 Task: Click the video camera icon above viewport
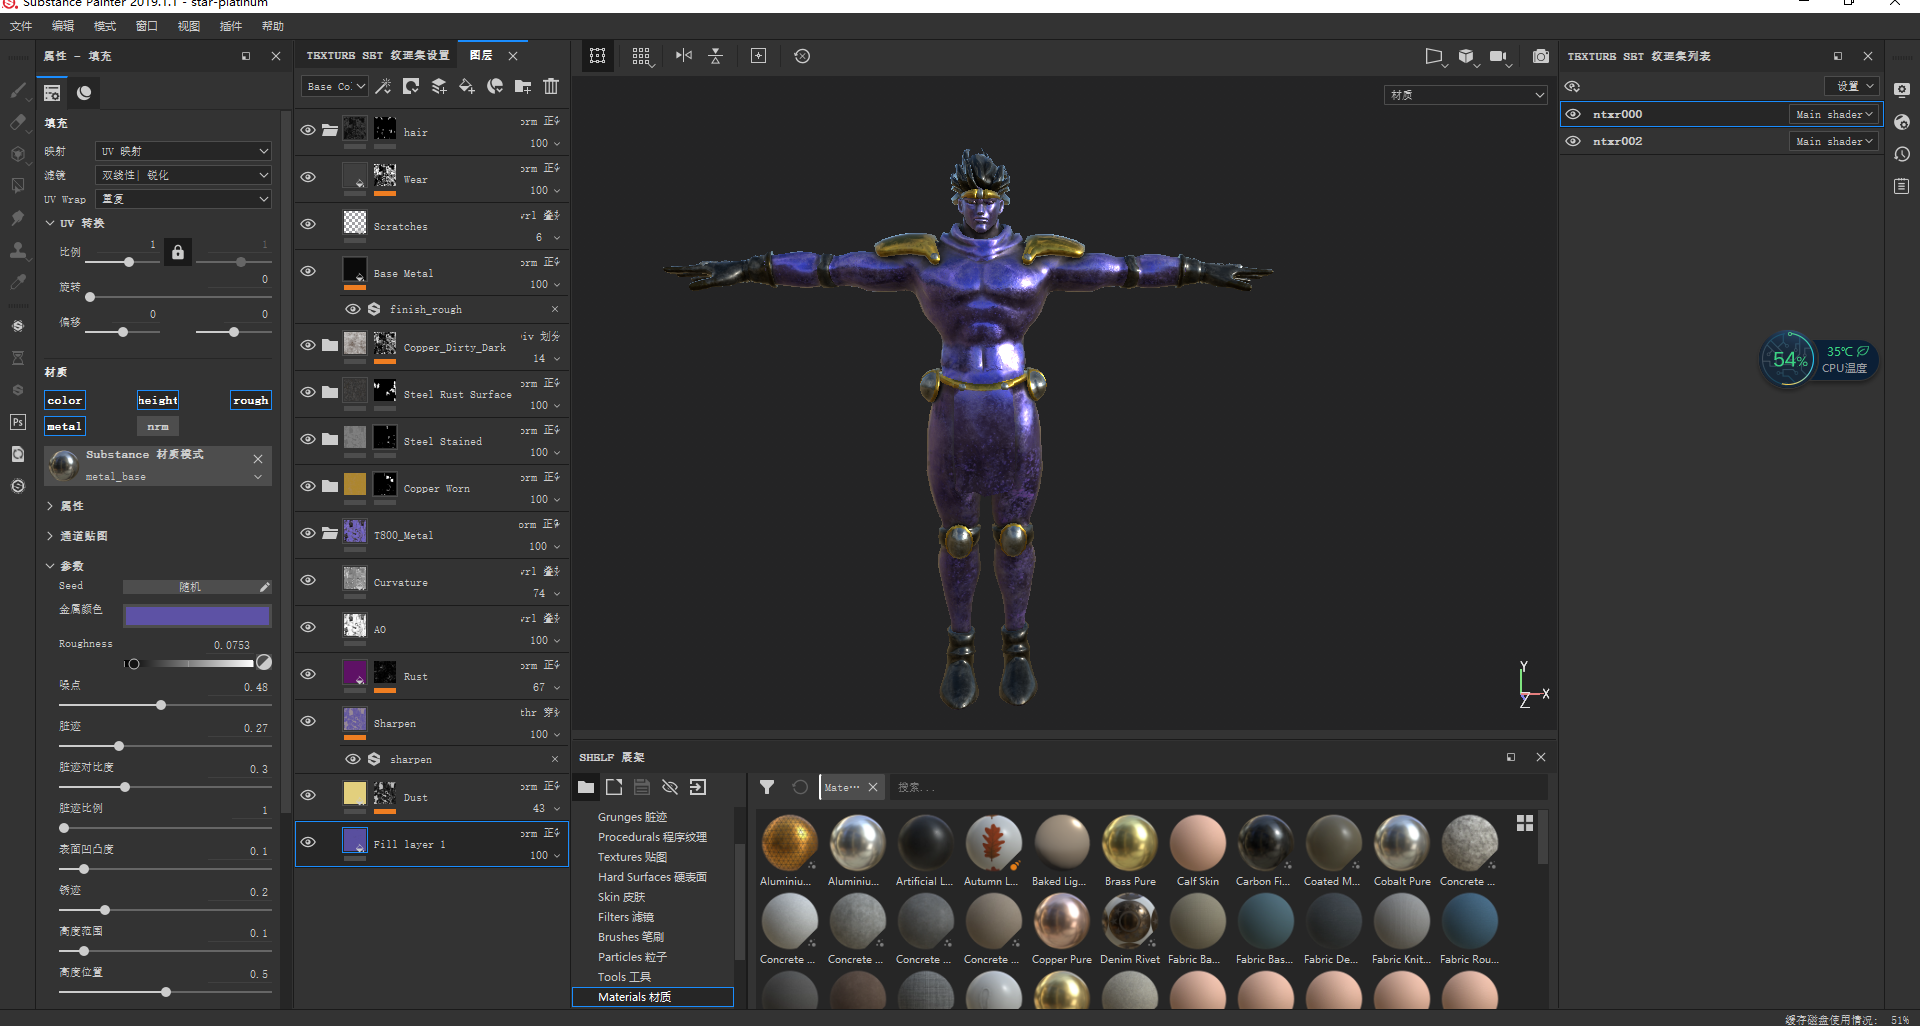(x=1498, y=56)
